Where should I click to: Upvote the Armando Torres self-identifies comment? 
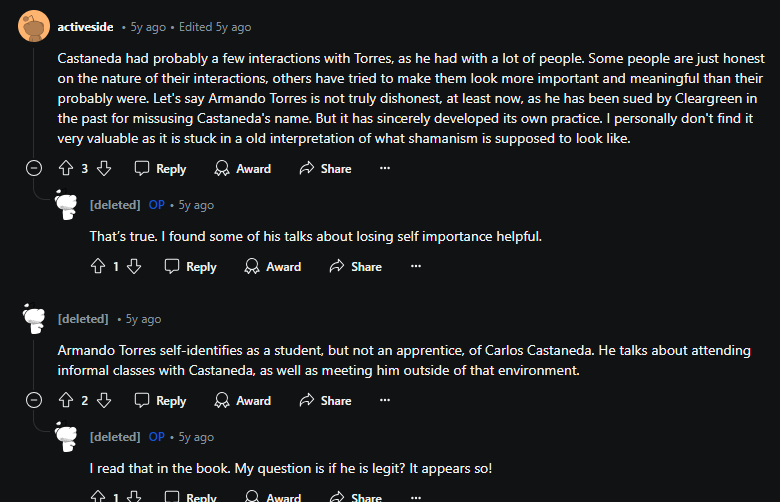(67, 401)
